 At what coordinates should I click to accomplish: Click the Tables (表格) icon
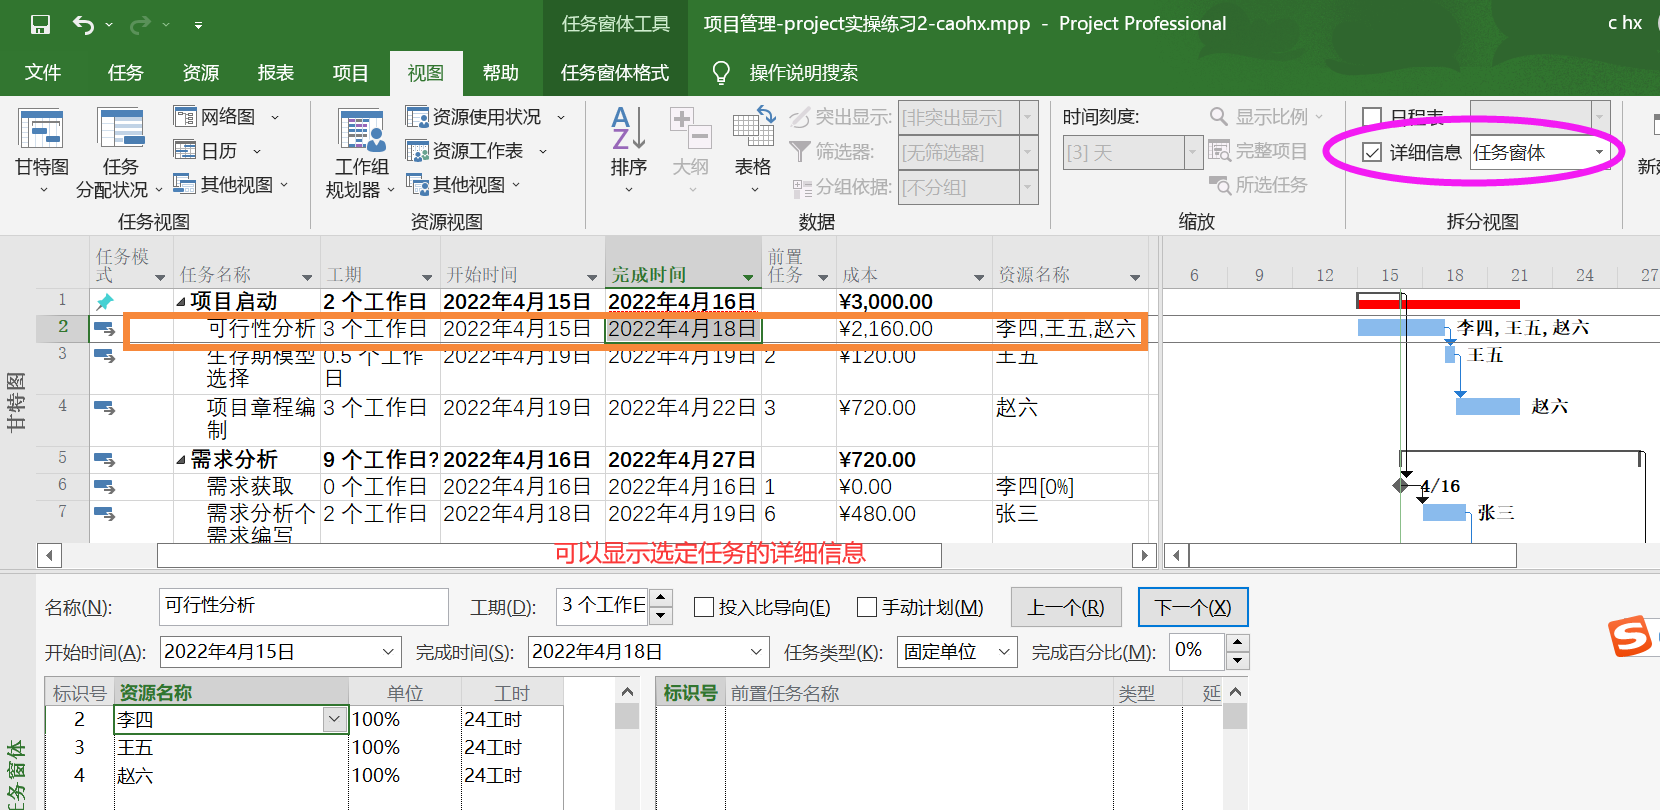753,128
